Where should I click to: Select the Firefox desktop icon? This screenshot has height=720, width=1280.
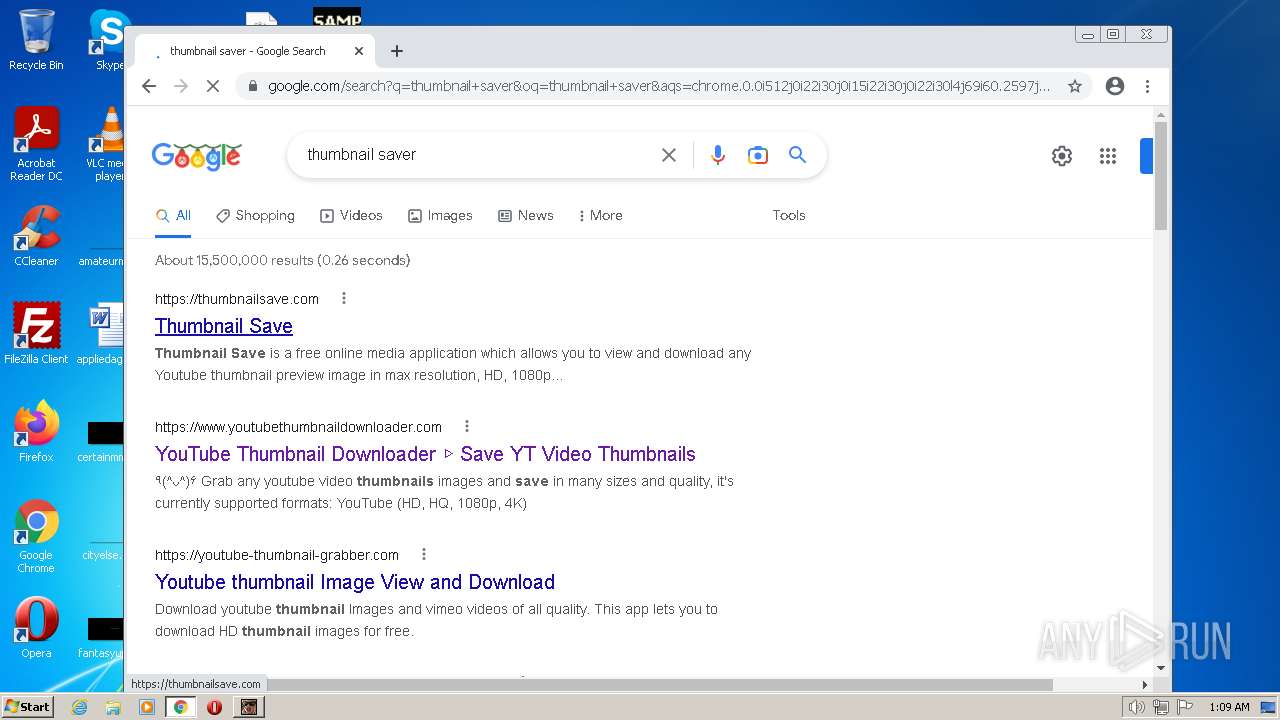point(36,432)
